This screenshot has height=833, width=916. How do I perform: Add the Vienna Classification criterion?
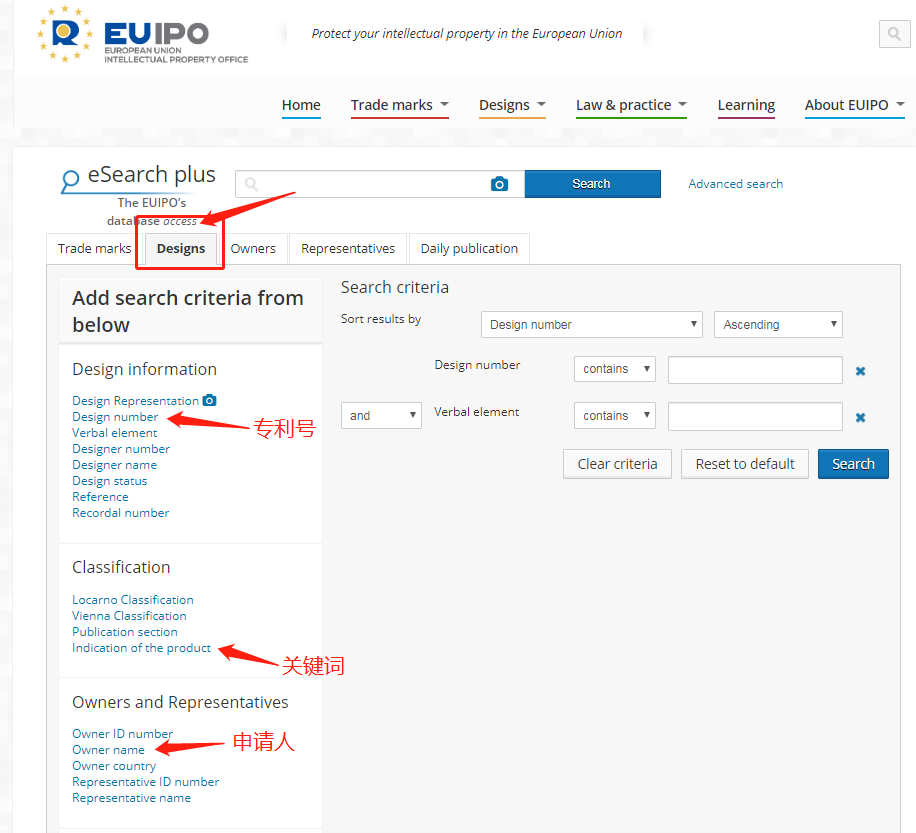(x=129, y=616)
